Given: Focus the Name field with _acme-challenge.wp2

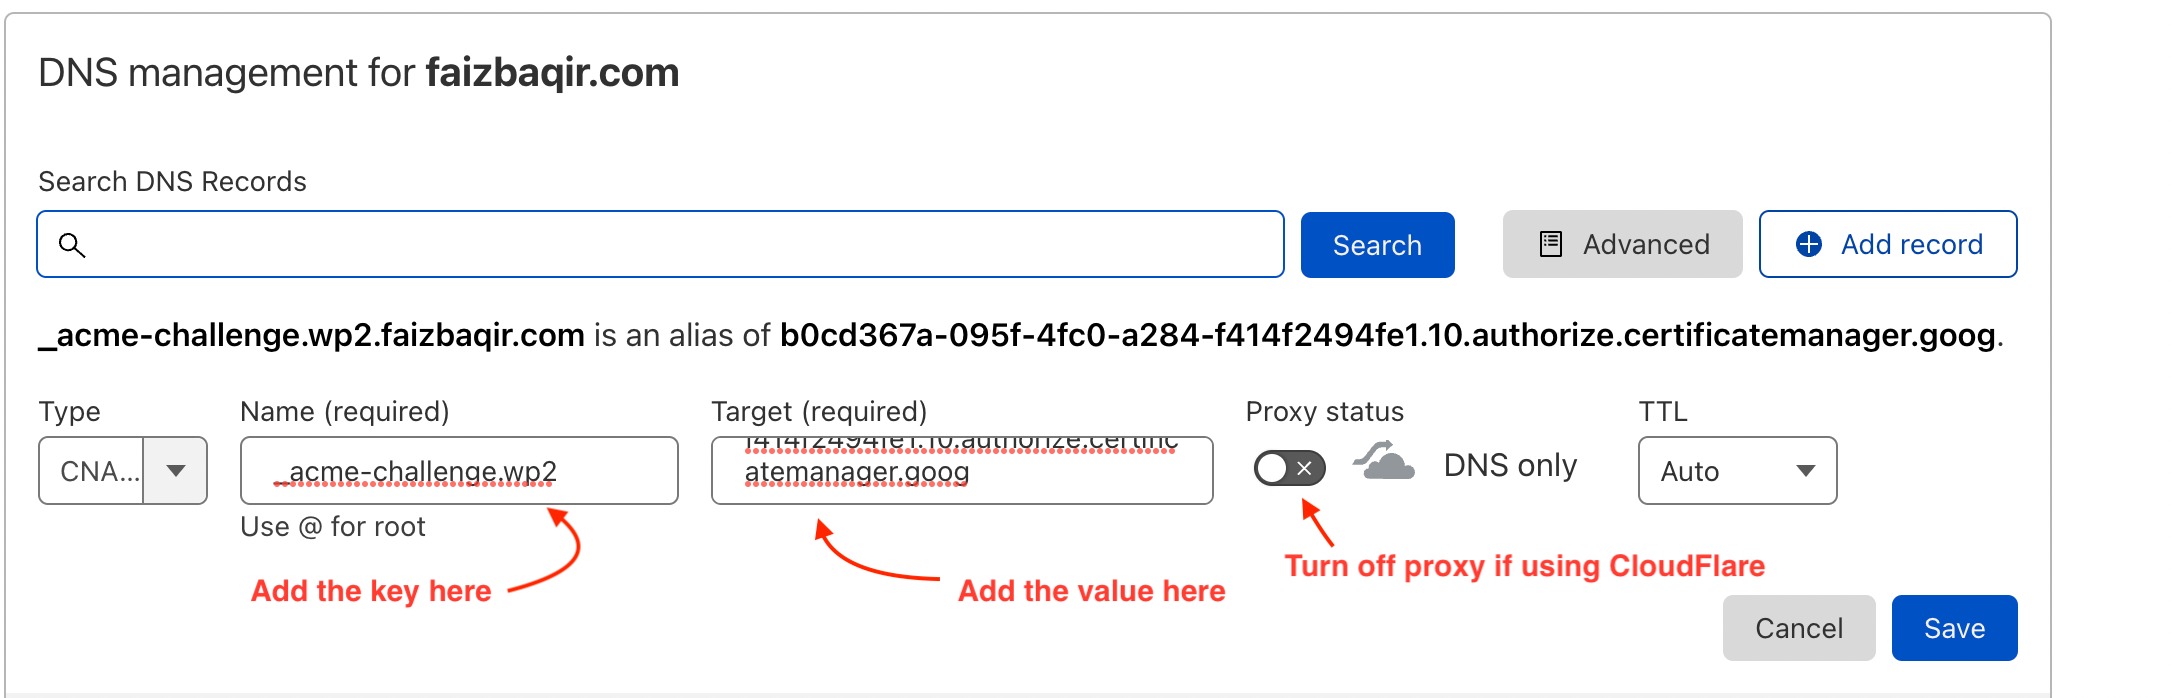Looking at the screenshot, I should pos(459,471).
